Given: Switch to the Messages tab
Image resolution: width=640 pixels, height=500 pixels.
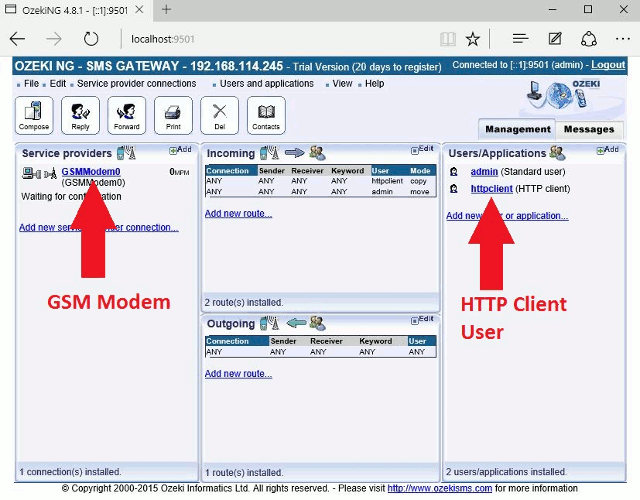Looking at the screenshot, I should coord(589,129).
